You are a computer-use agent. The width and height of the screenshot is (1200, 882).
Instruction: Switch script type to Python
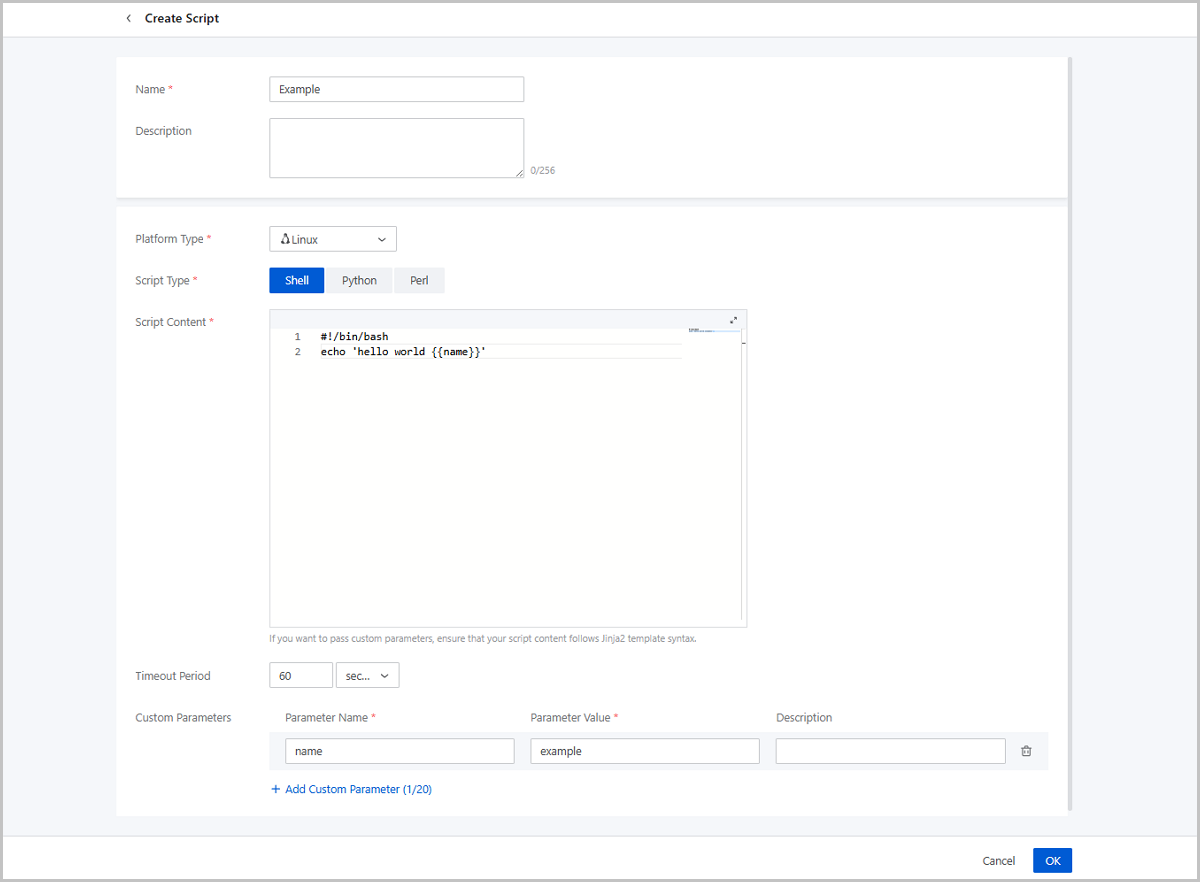click(359, 281)
